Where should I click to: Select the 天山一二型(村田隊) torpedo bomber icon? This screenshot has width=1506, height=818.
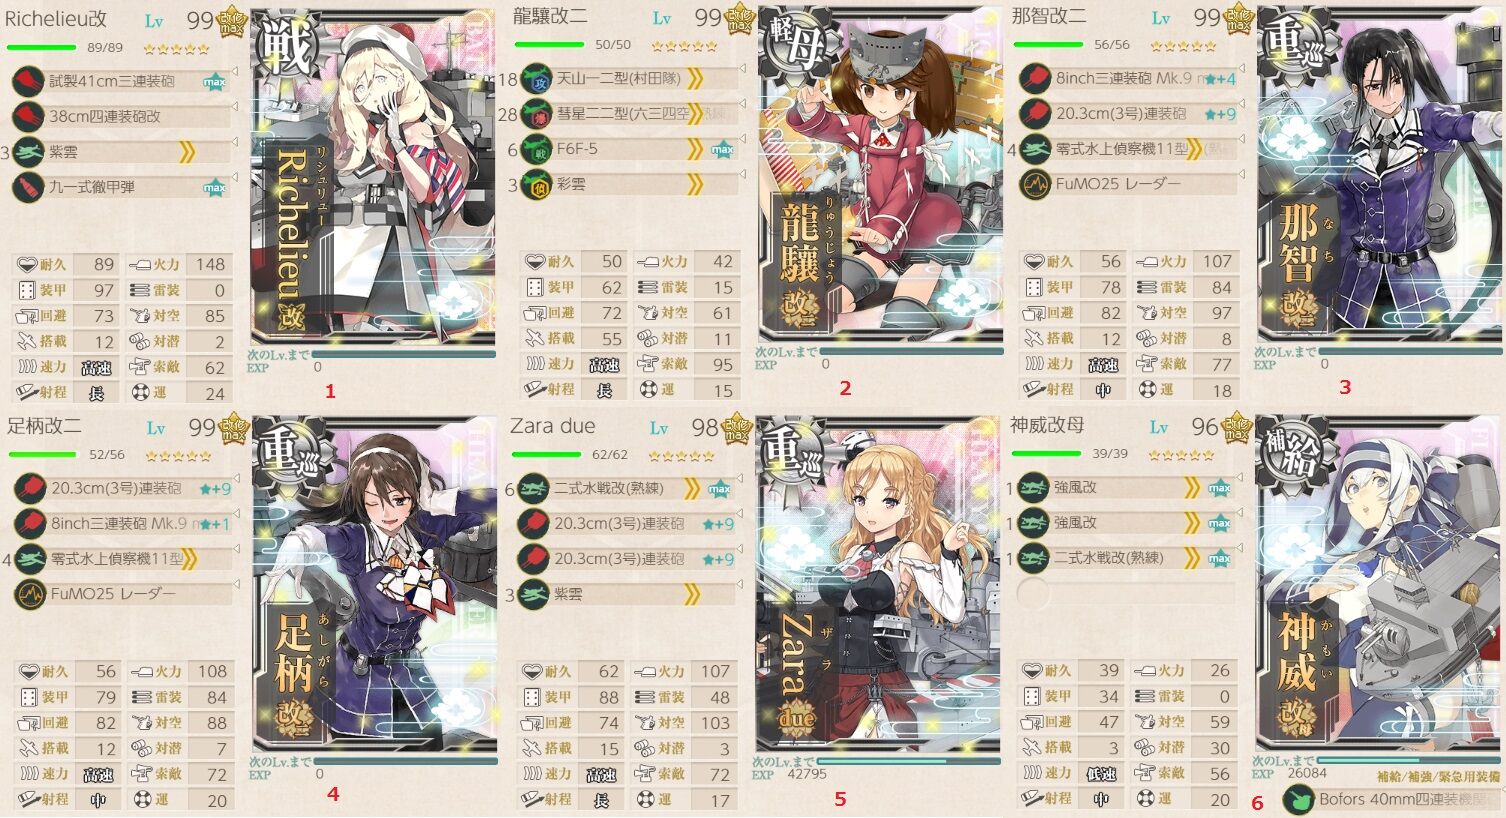tap(536, 78)
